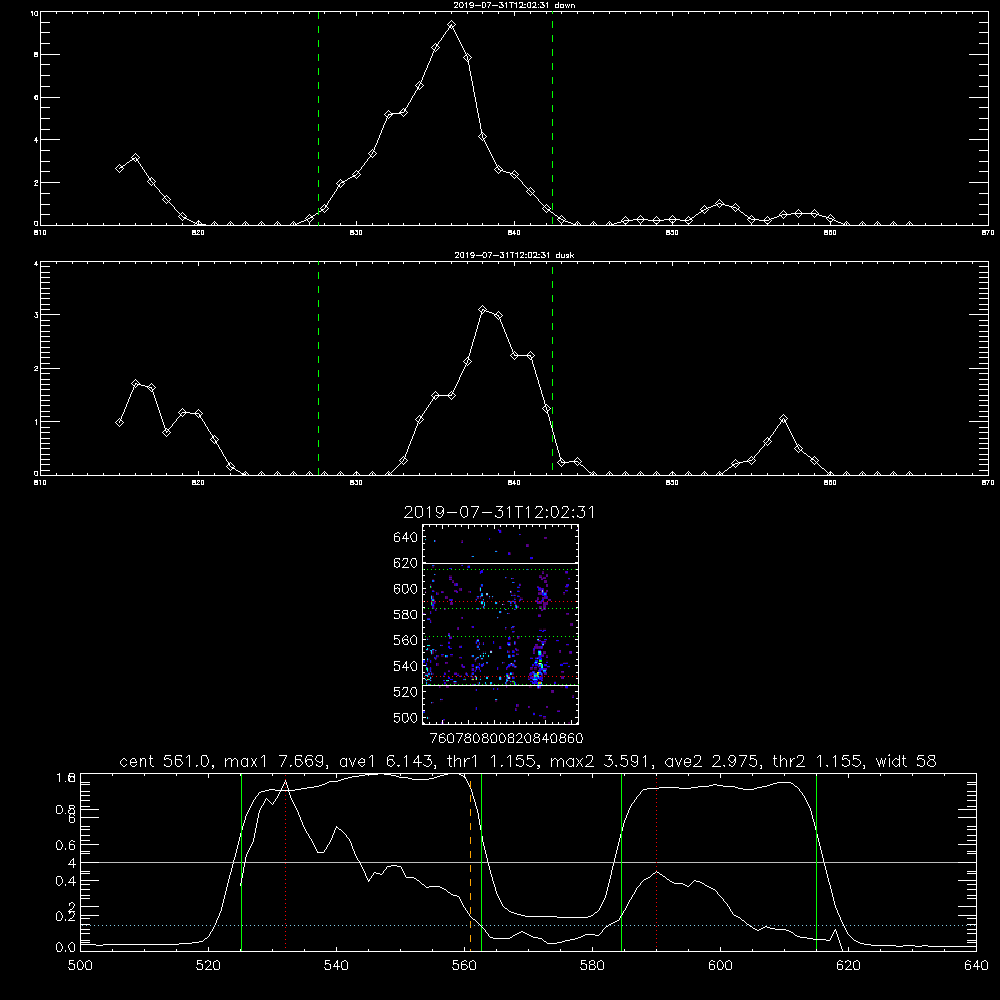Open the central spectral image panel
The width and height of the screenshot is (1000, 1000).
tap(500, 624)
